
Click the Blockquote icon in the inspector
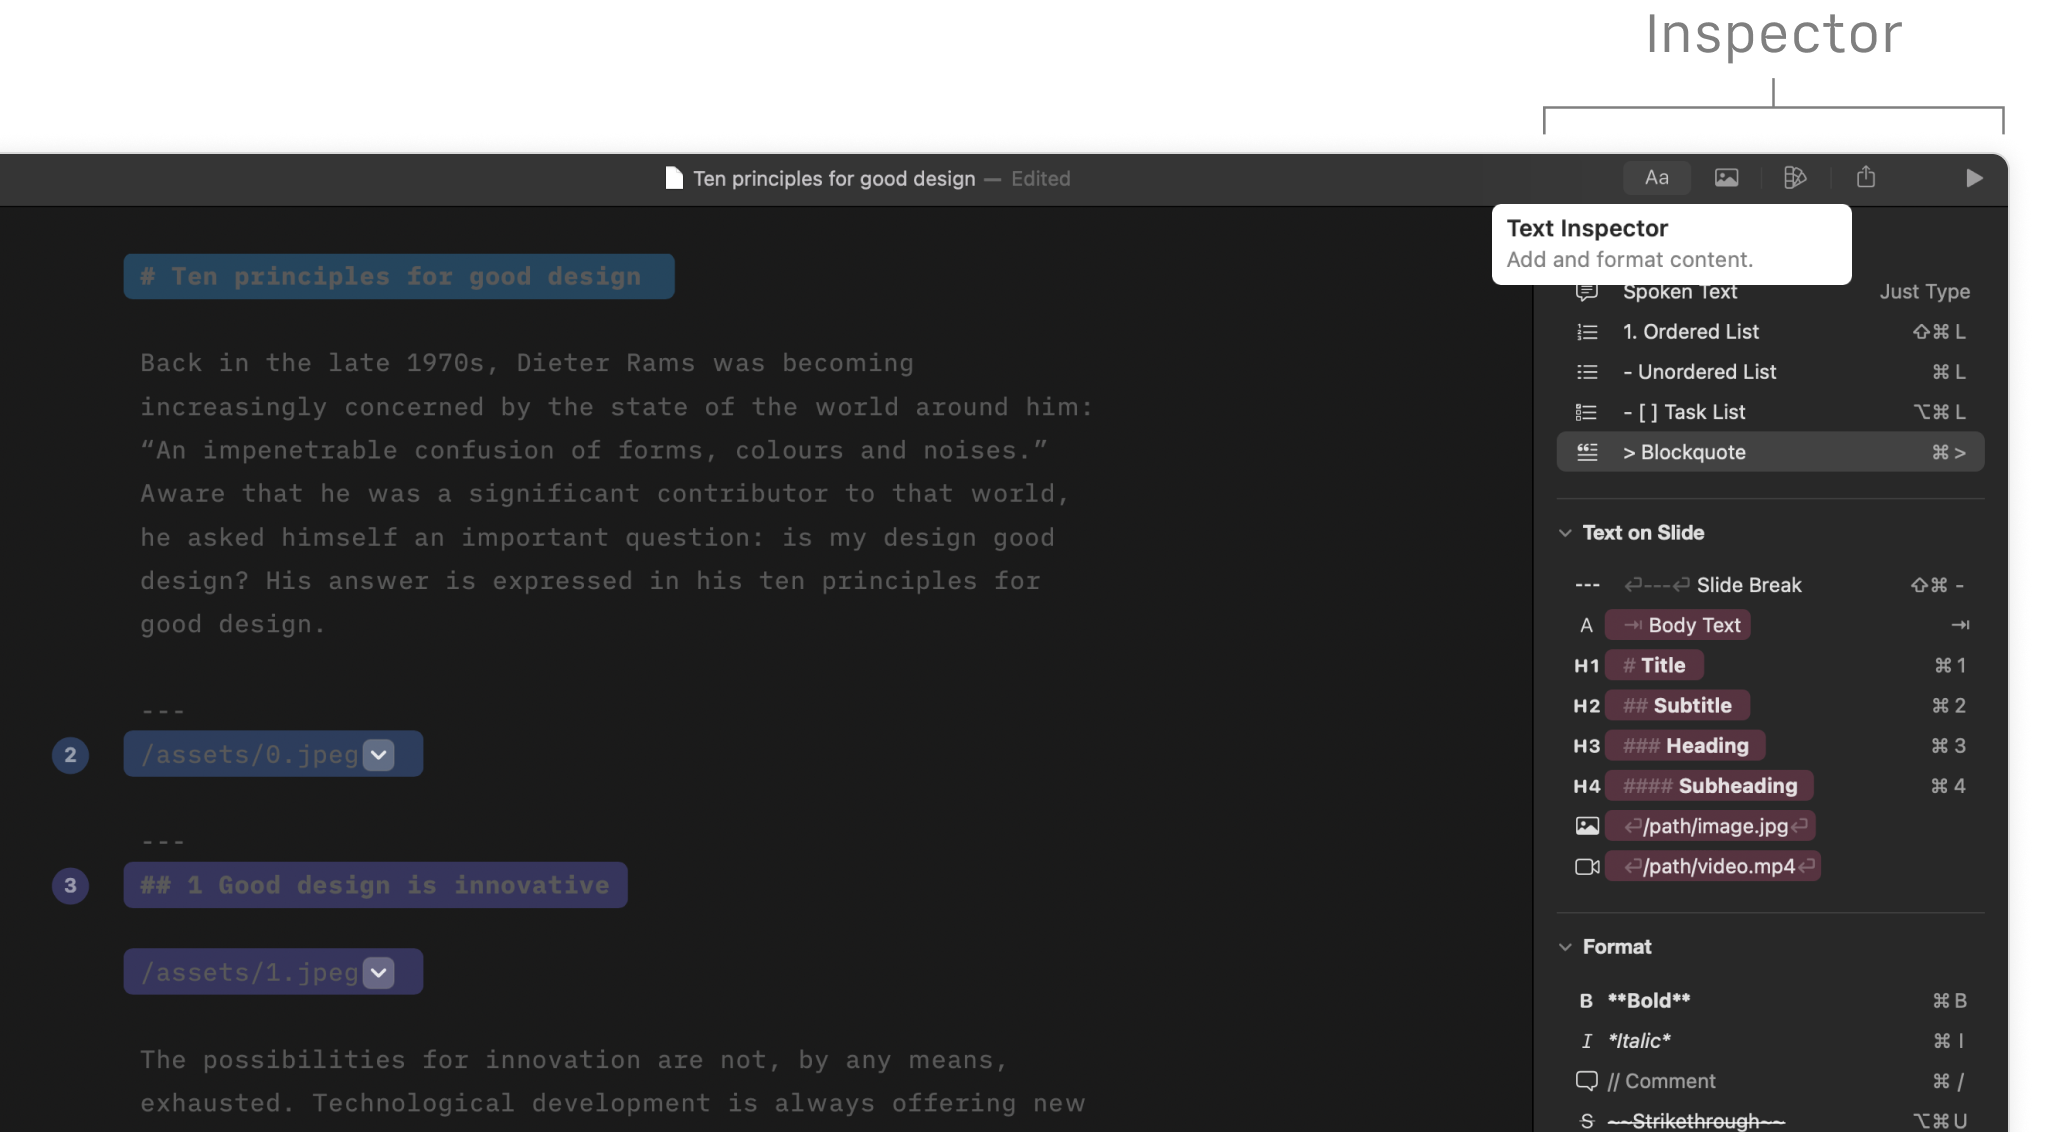tap(1588, 451)
